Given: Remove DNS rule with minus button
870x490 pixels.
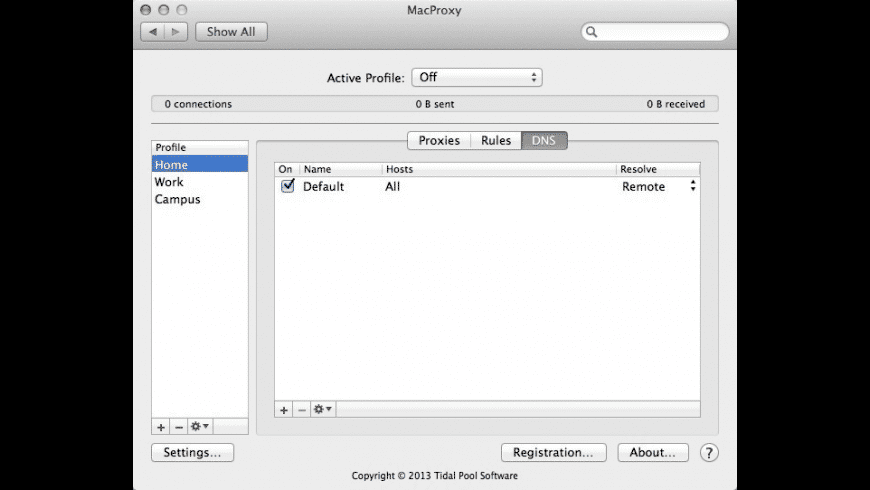Looking at the screenshot, I should pos(302,410).
